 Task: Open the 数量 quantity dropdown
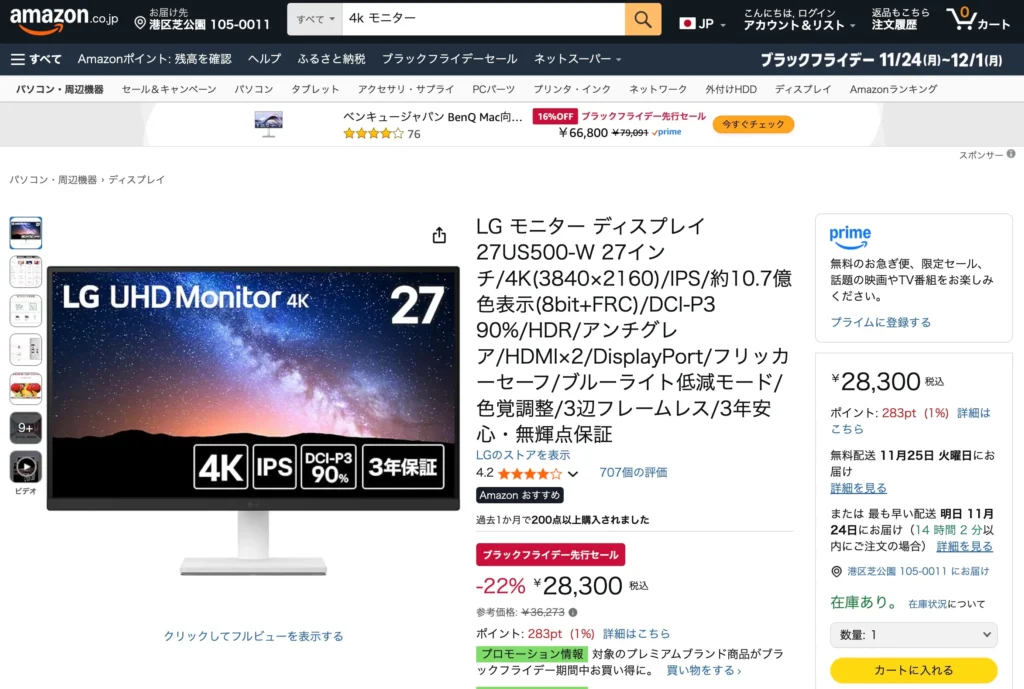pos(913,634)
